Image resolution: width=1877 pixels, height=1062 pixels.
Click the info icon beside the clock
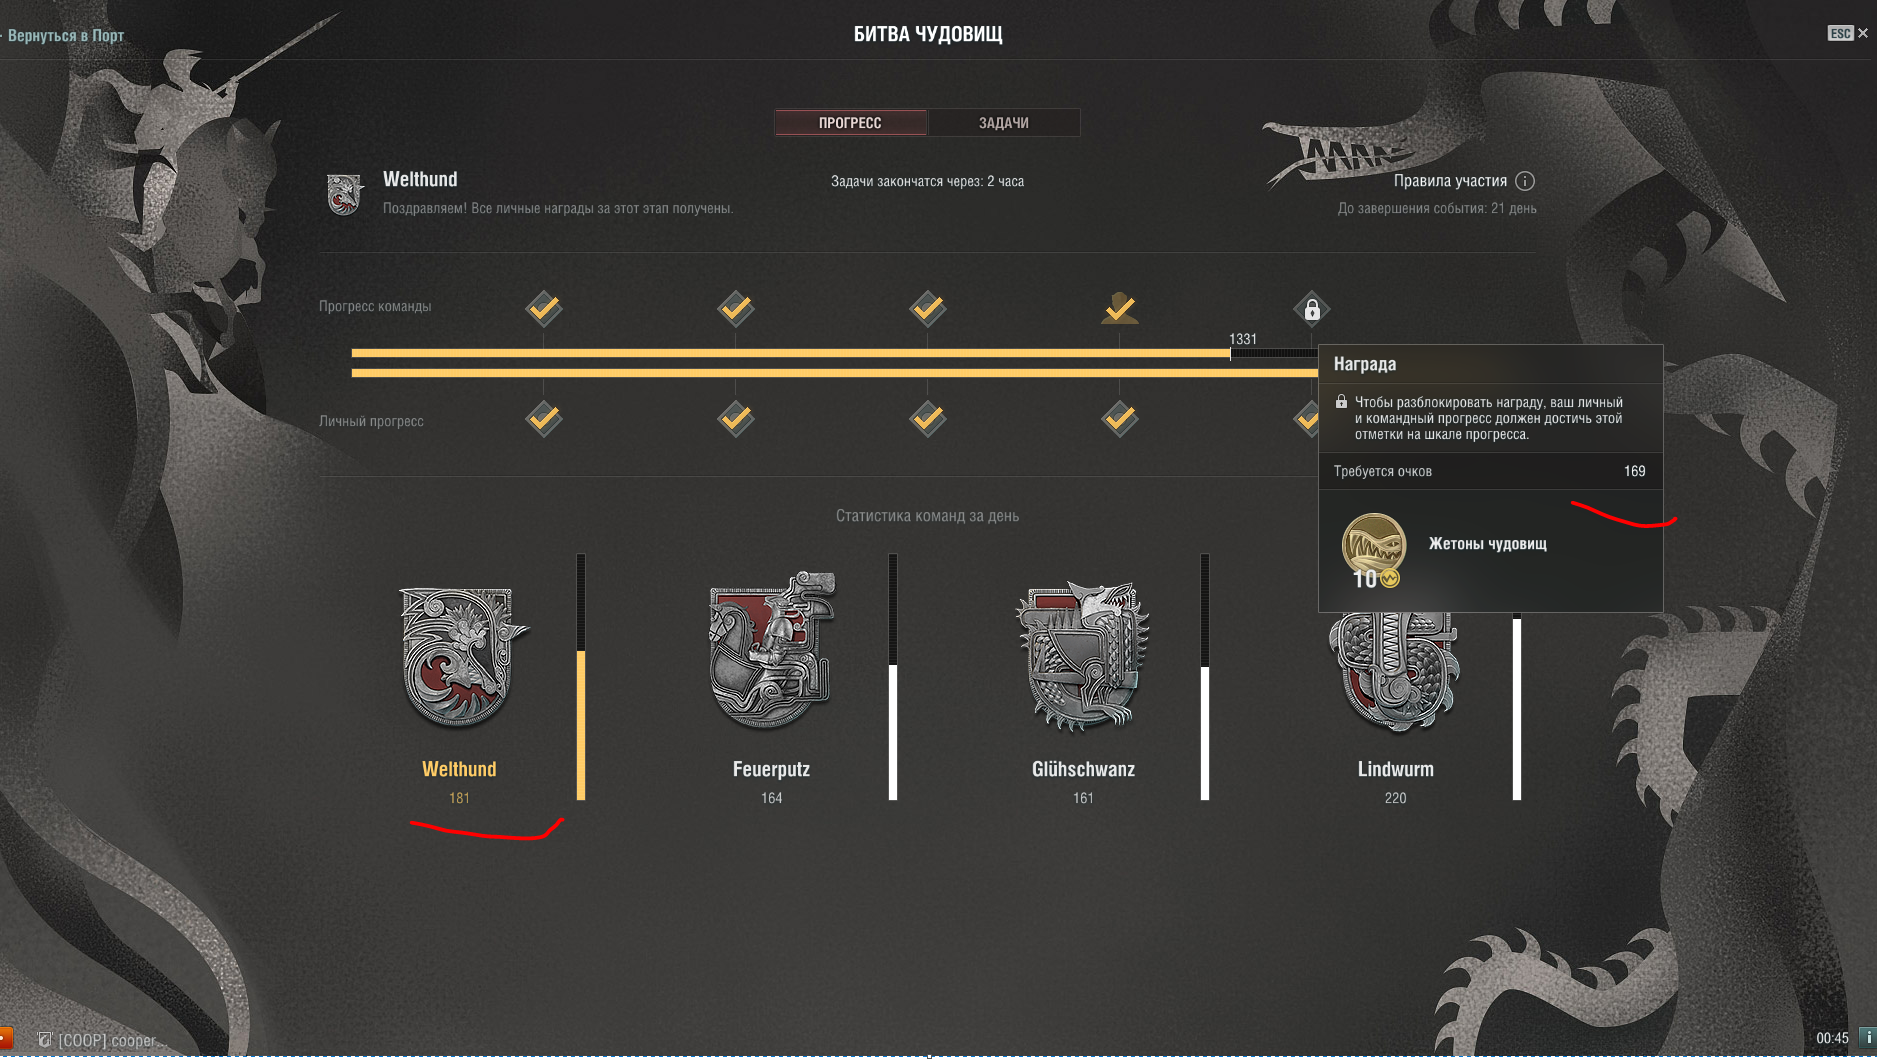(1867, 1038)
